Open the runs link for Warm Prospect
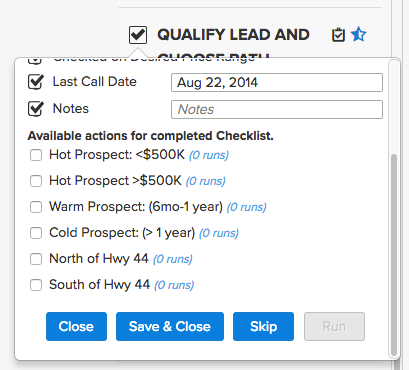 [247, 207]
